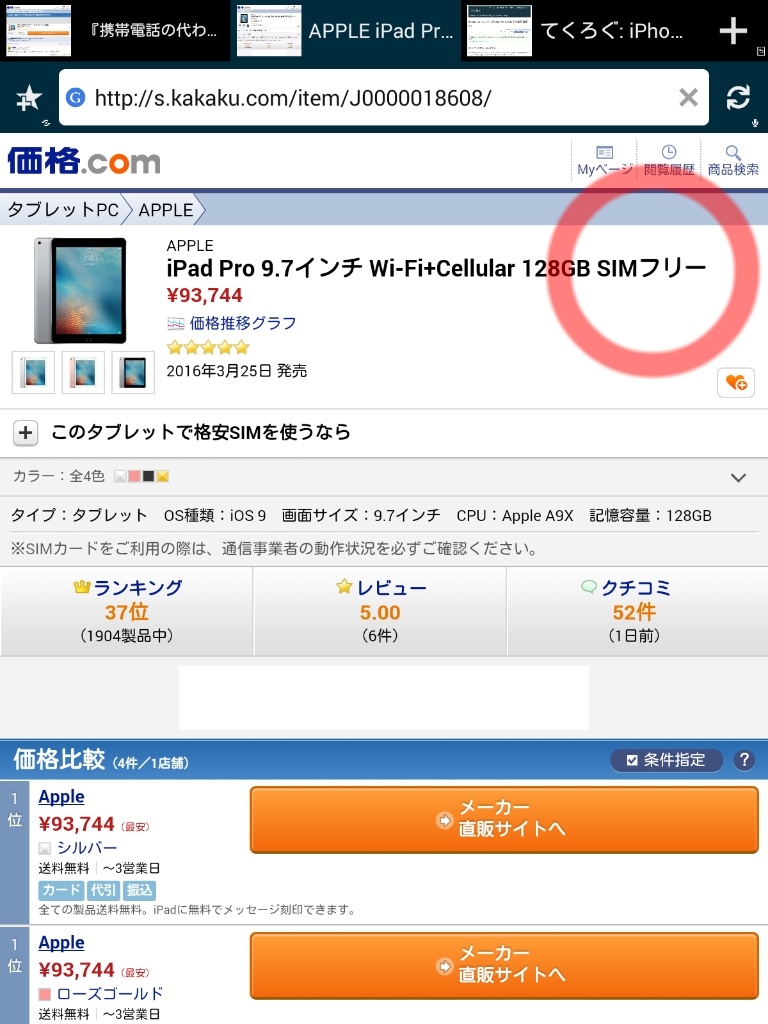Image resolution: width=768 pixels, height=1024 pixels.
Task: Open the クチコミ 52件 section
Action: 634,611
